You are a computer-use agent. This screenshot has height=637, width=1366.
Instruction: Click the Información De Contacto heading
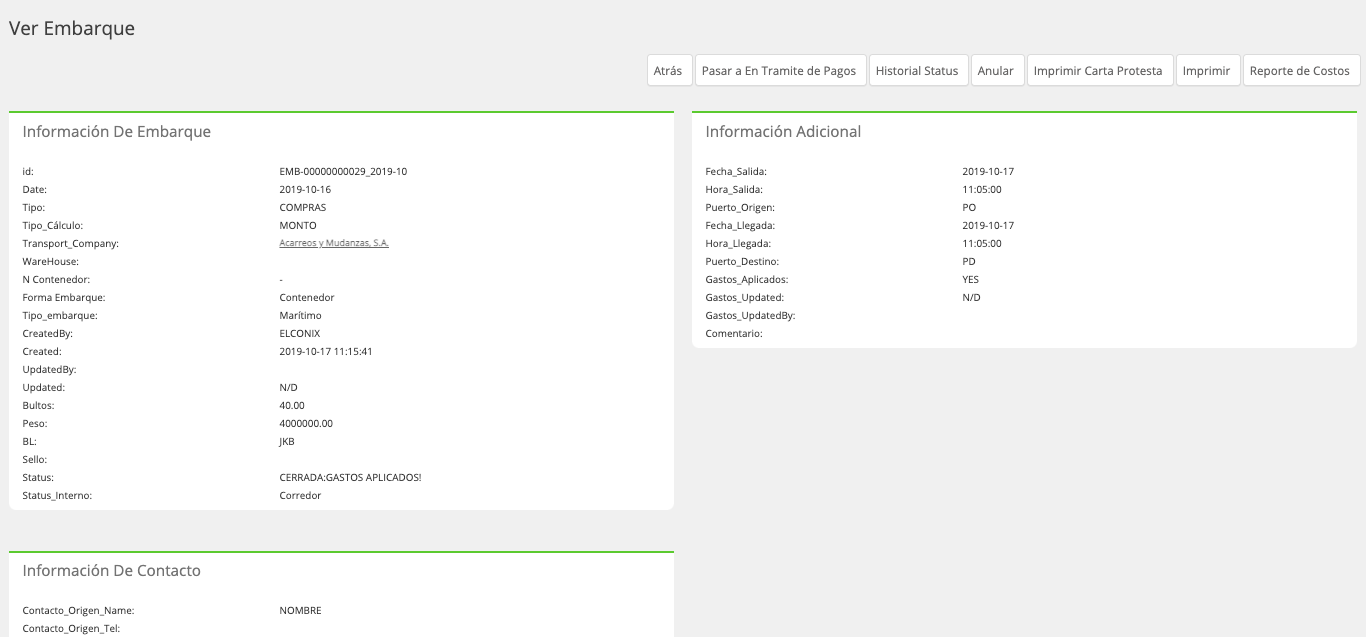pos(112,571)
